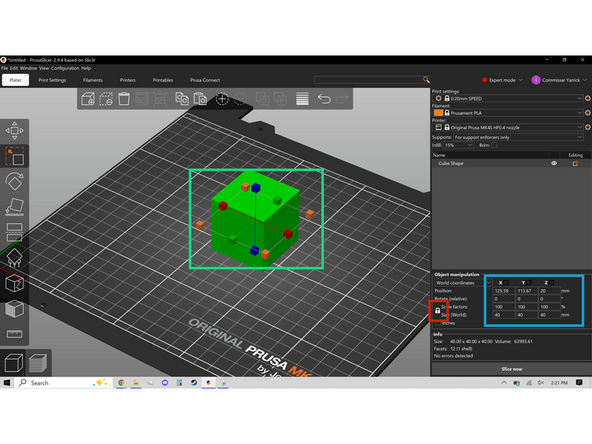Switch to the Printables tab
Screen dimensions: 592x444
tap(163, 80)
